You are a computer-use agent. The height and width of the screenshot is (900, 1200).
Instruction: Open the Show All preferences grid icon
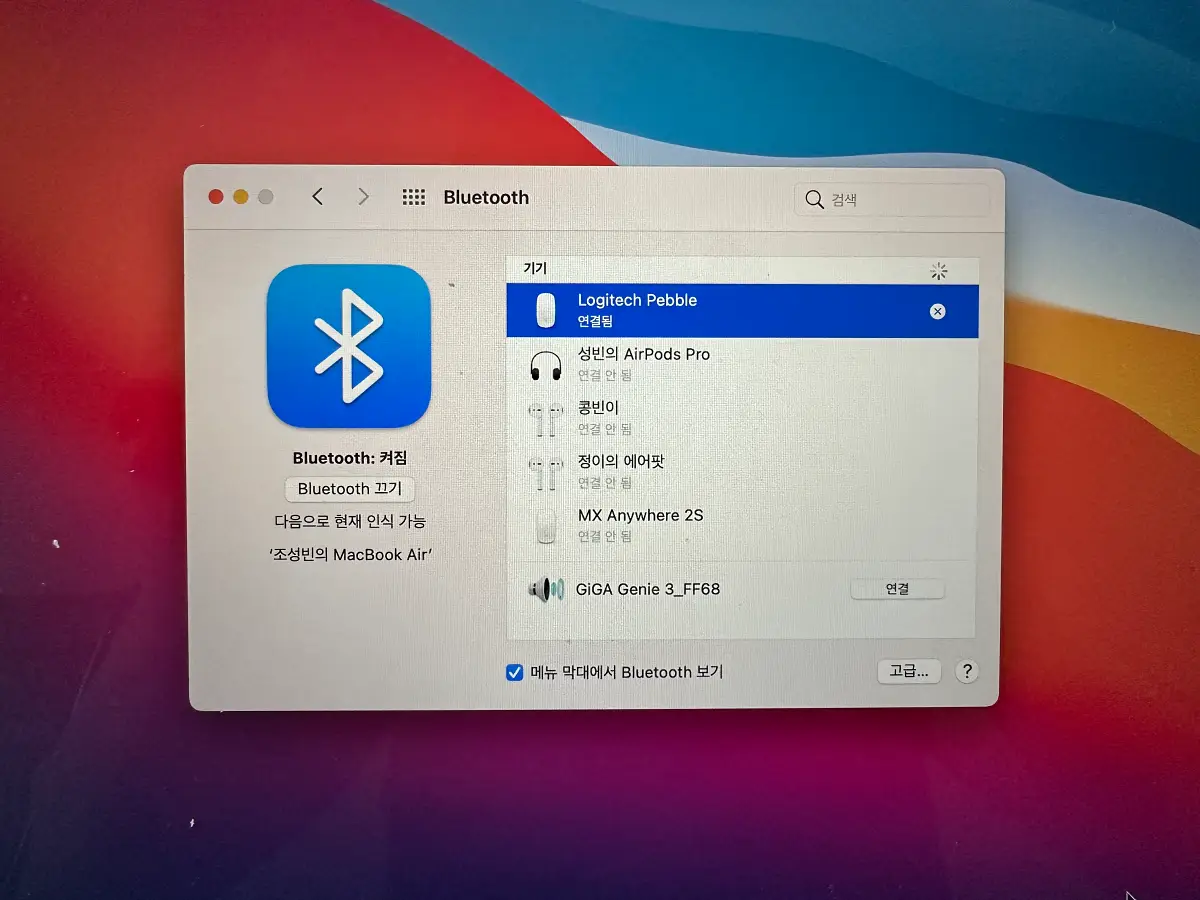413,197
